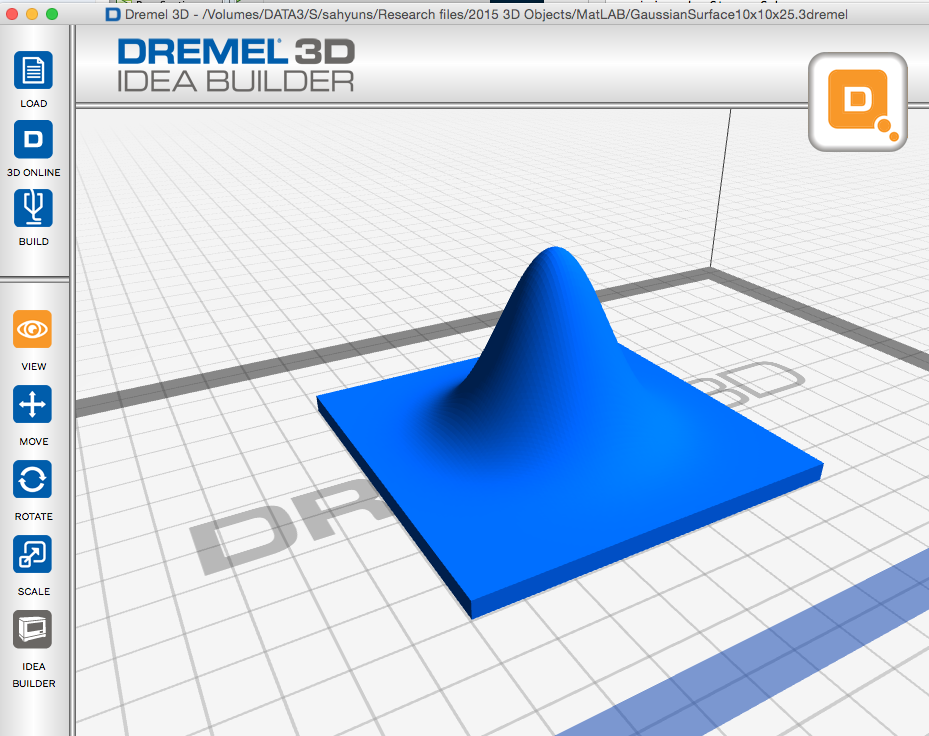Open the 3D Online library icon
This screenshot has width=929, height=736.
tap(33, 139)
